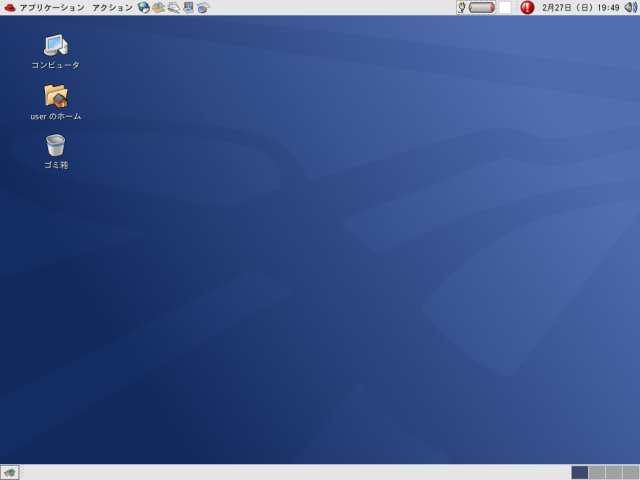Switch to the fourth workspace

[630, 473]
